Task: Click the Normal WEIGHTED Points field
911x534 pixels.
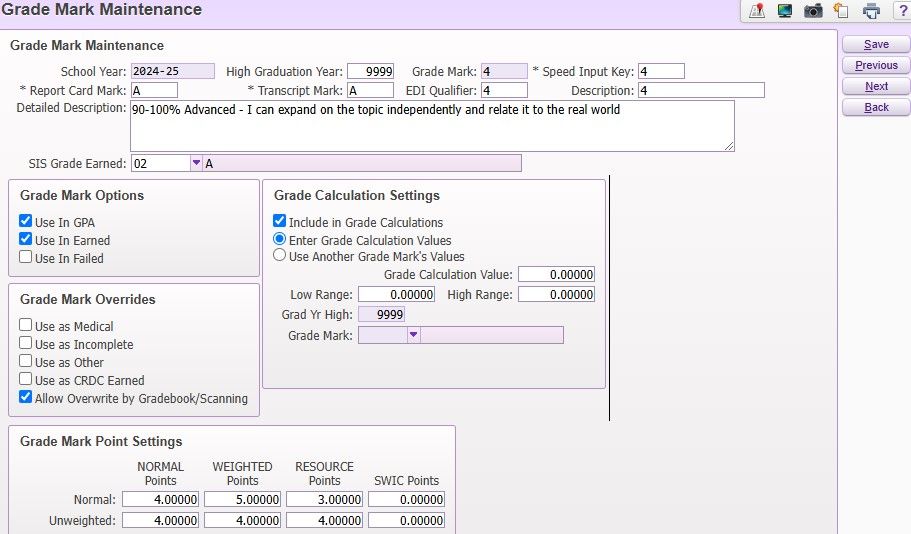Action: coord(243,499)
